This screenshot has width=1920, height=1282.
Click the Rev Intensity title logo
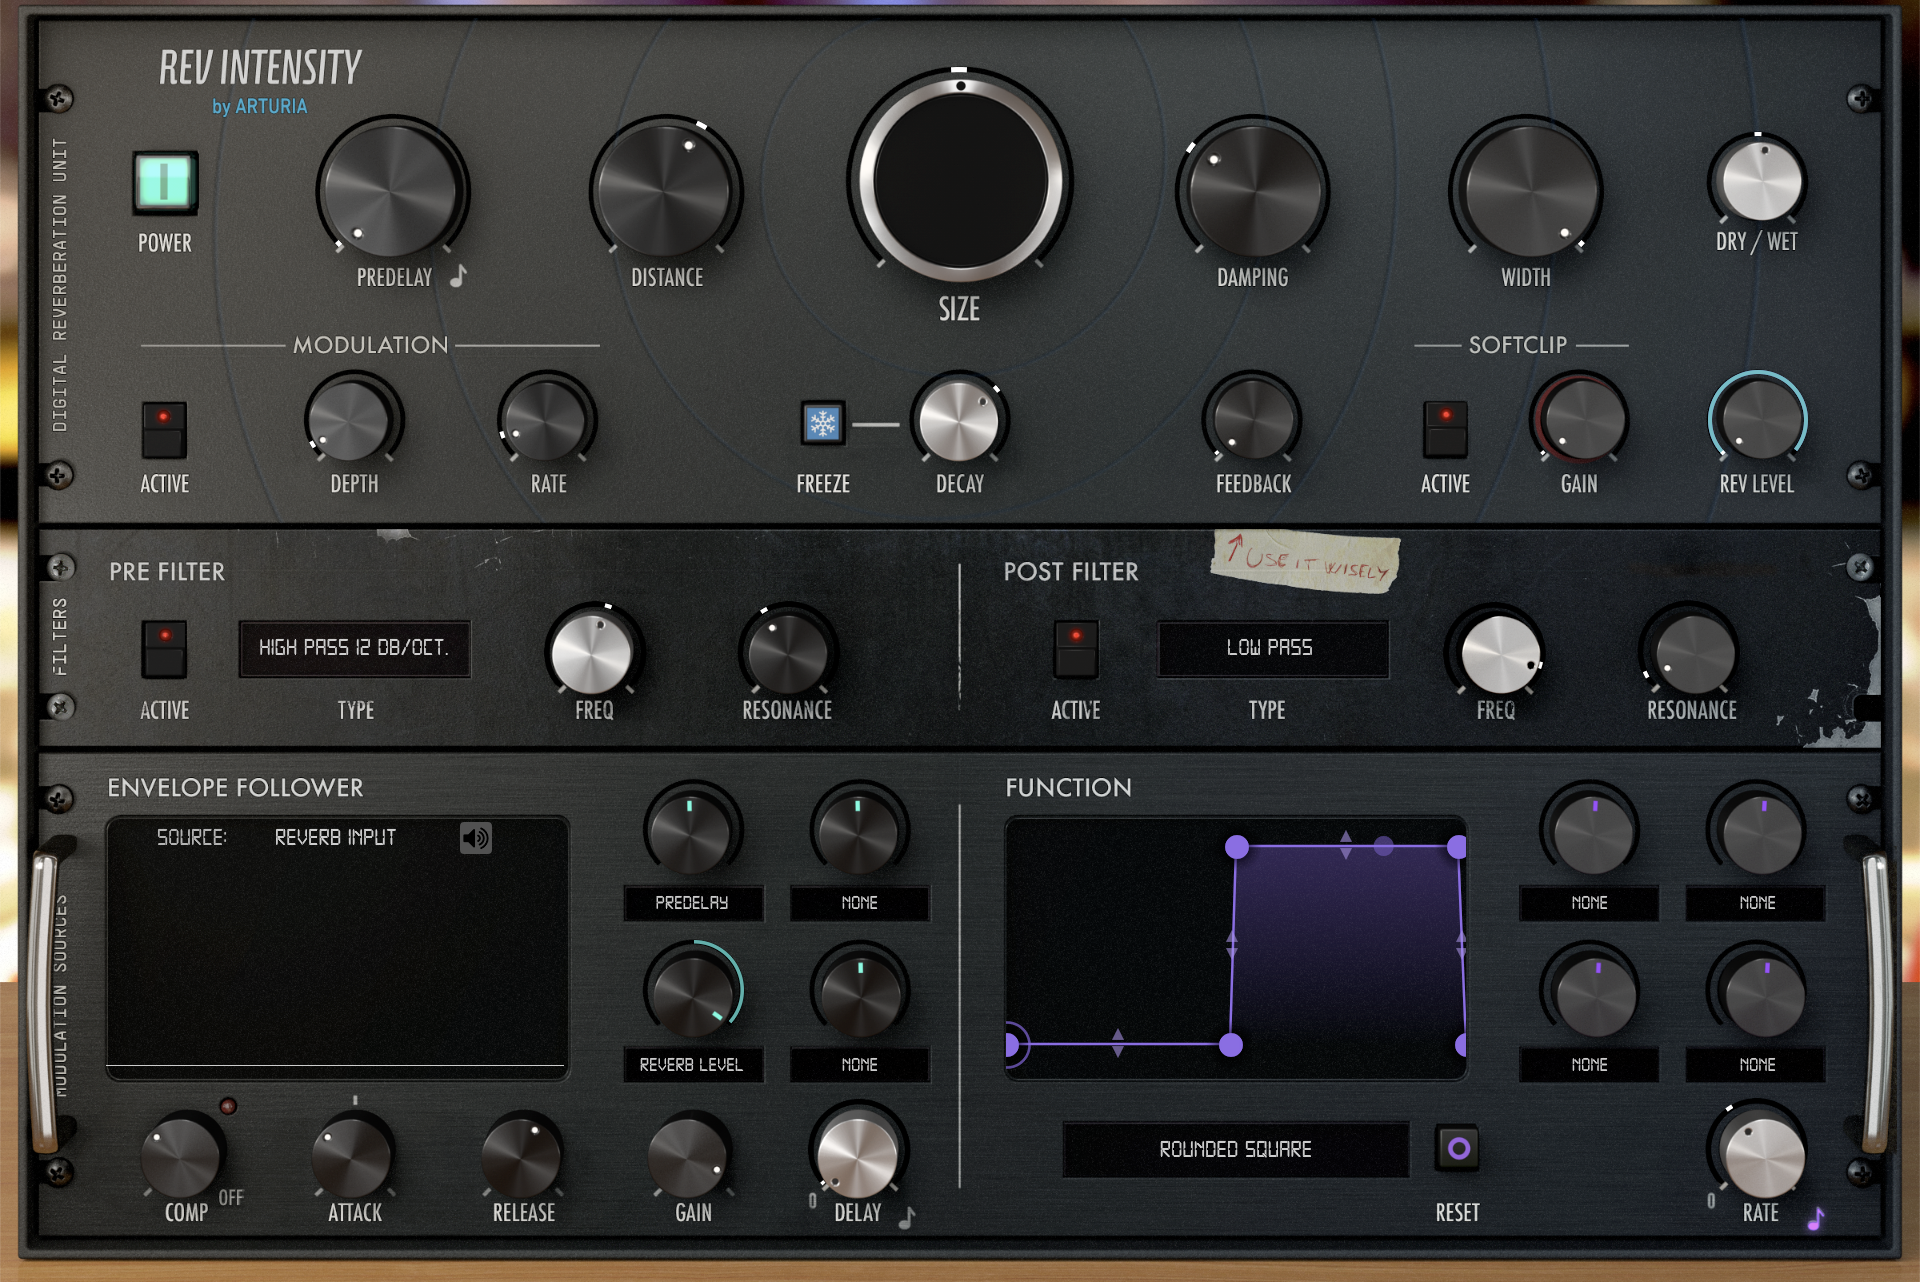pos(260,67)
